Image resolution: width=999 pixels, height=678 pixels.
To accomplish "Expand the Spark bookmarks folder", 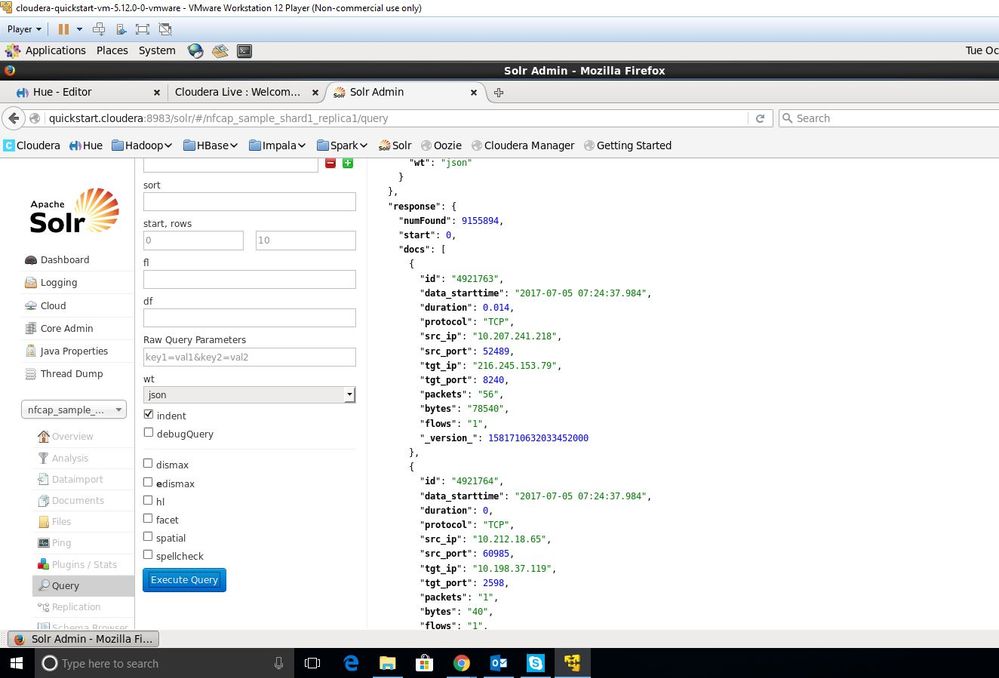I will coord(342,145).
